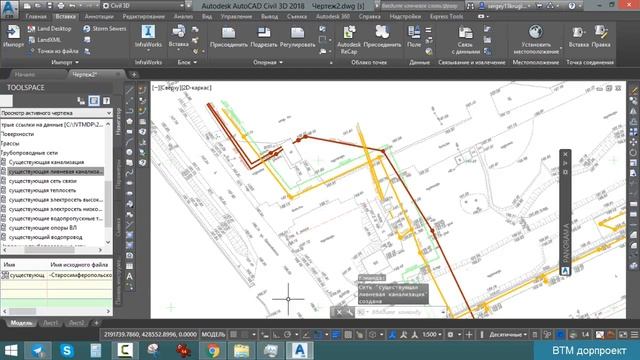The height and width of the screenshot is (360, 640).
Task: Toggle the МОДЕЛЬ space button
Action: click(213, 335)
